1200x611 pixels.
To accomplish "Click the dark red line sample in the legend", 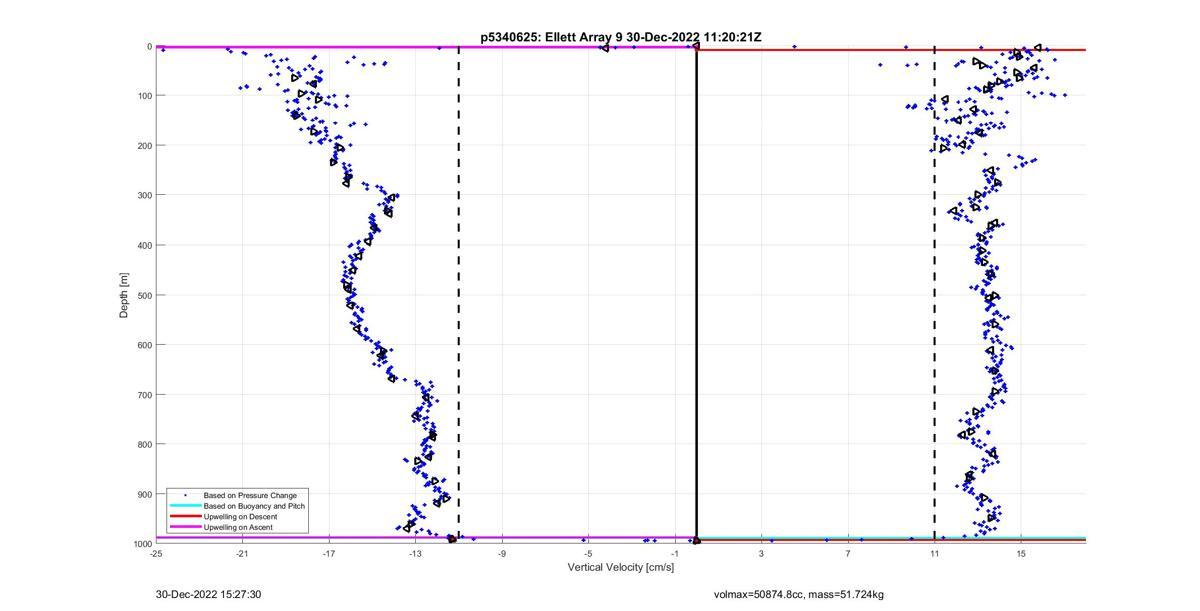I will [x=185, y=517].
